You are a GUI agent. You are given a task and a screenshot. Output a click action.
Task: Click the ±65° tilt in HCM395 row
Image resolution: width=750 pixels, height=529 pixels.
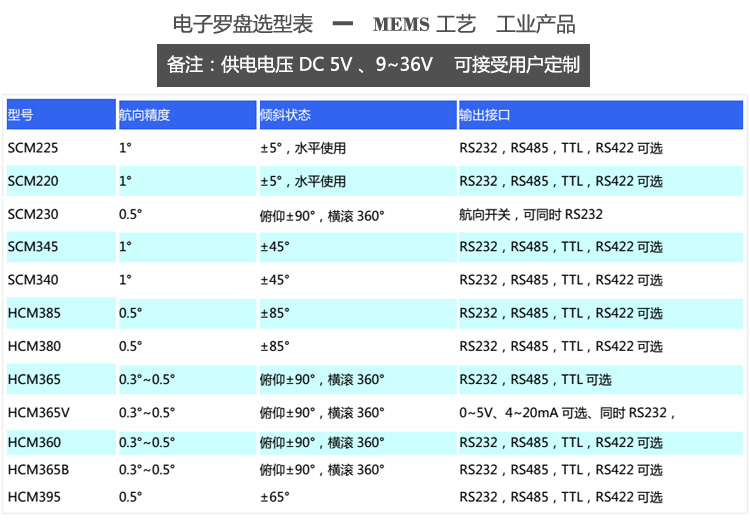(275, 497)
